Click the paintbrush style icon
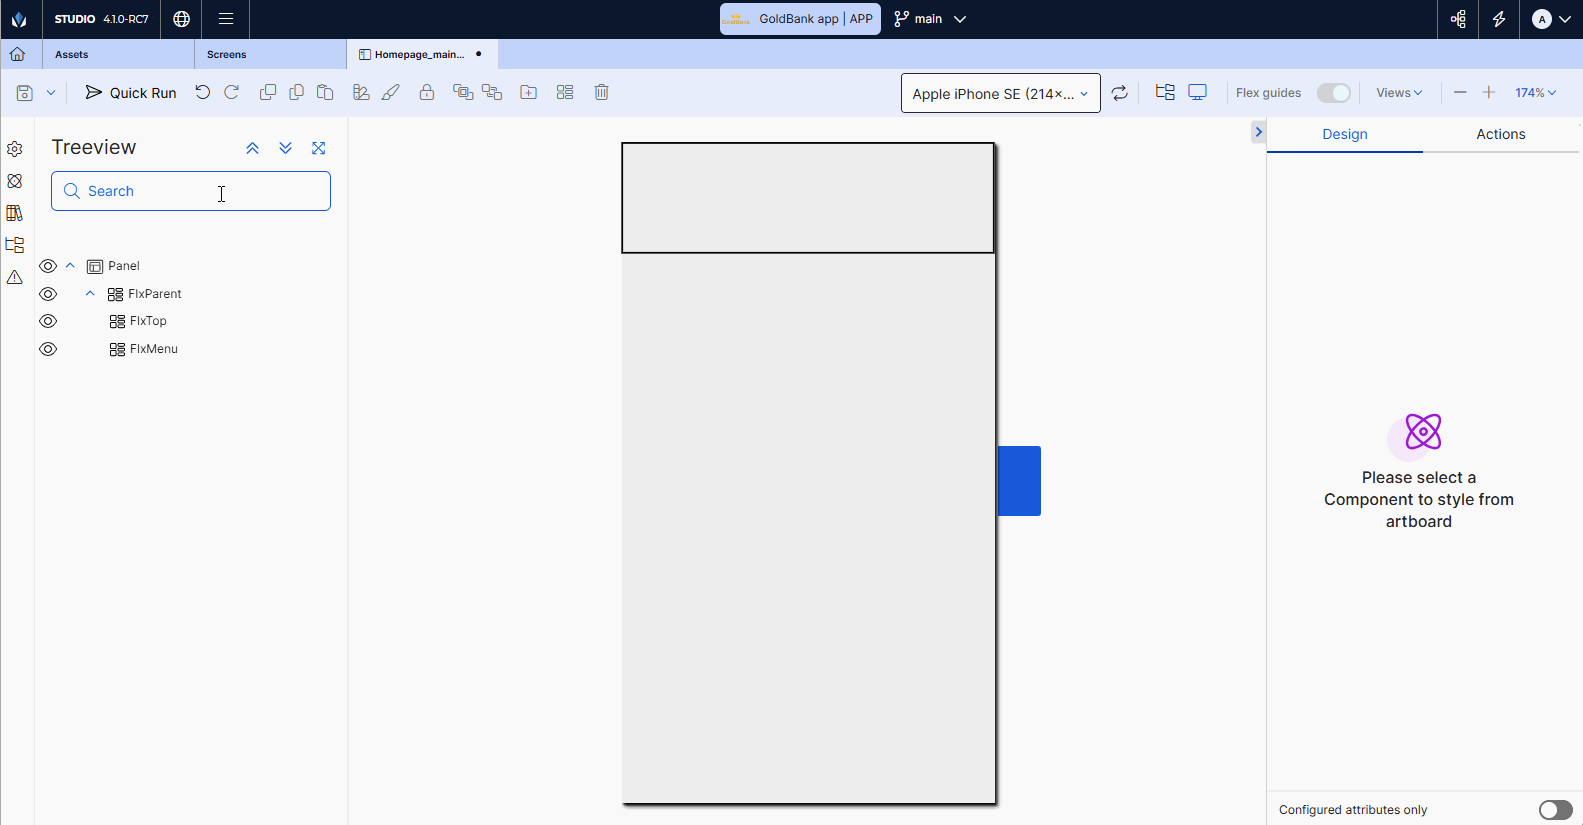This screenshot has width=1583, height=825. click(391, 92)
